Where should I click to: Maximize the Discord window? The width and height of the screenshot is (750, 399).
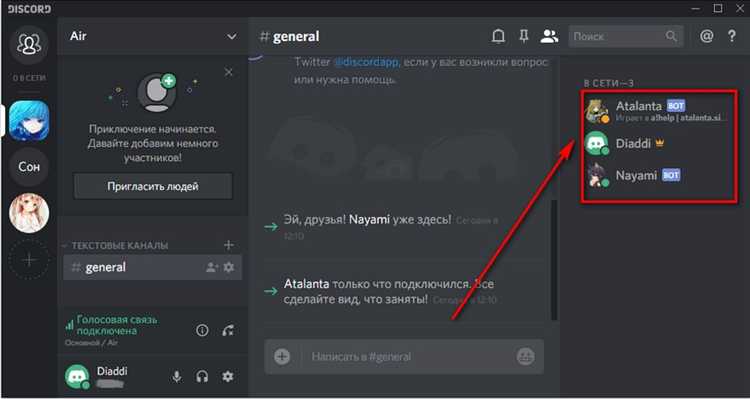[x=718, y=8]
